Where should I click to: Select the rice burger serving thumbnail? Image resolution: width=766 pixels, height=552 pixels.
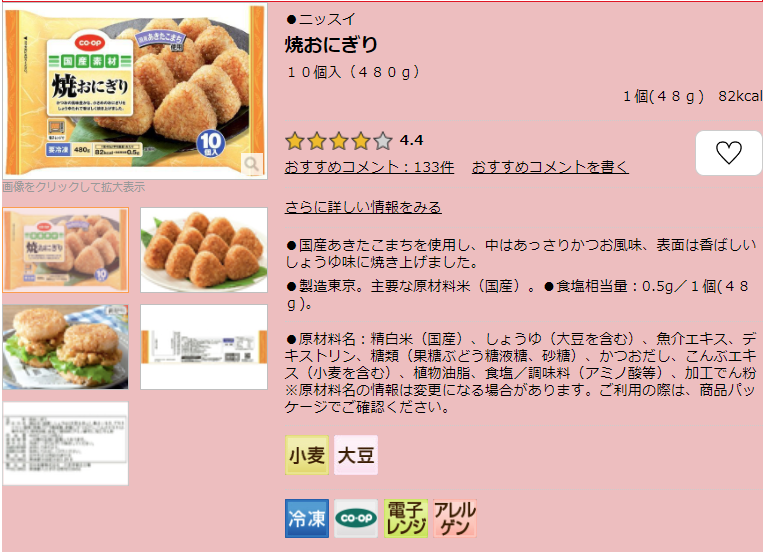(x=65, y=347)
